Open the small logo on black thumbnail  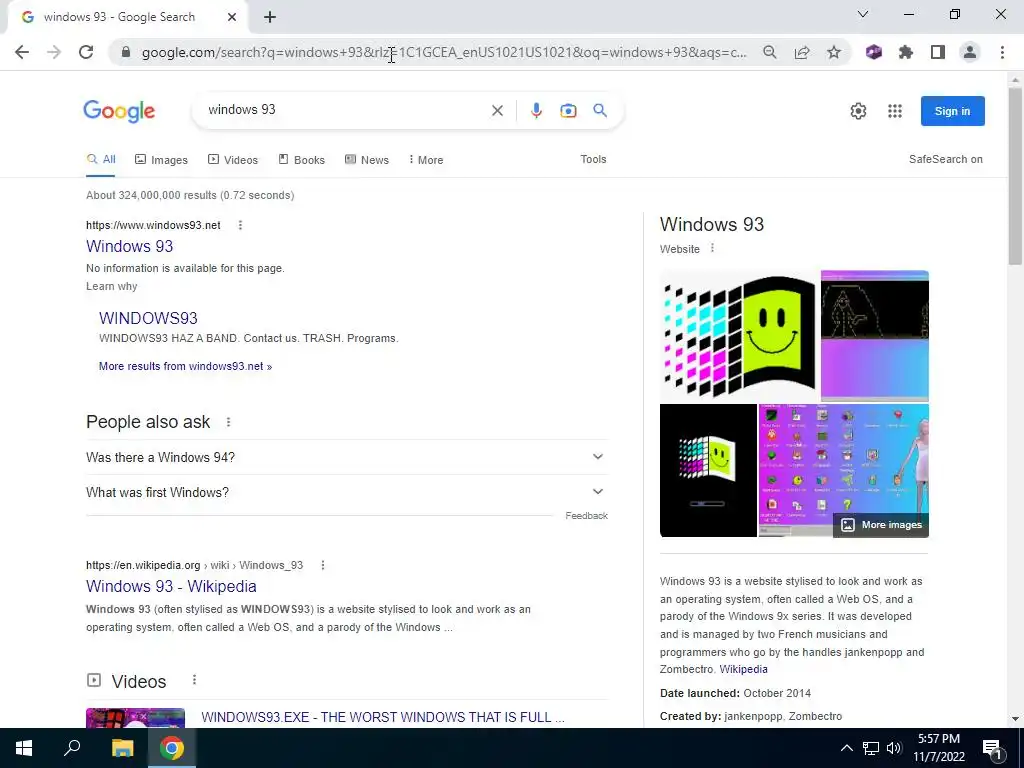pos(708,470)
